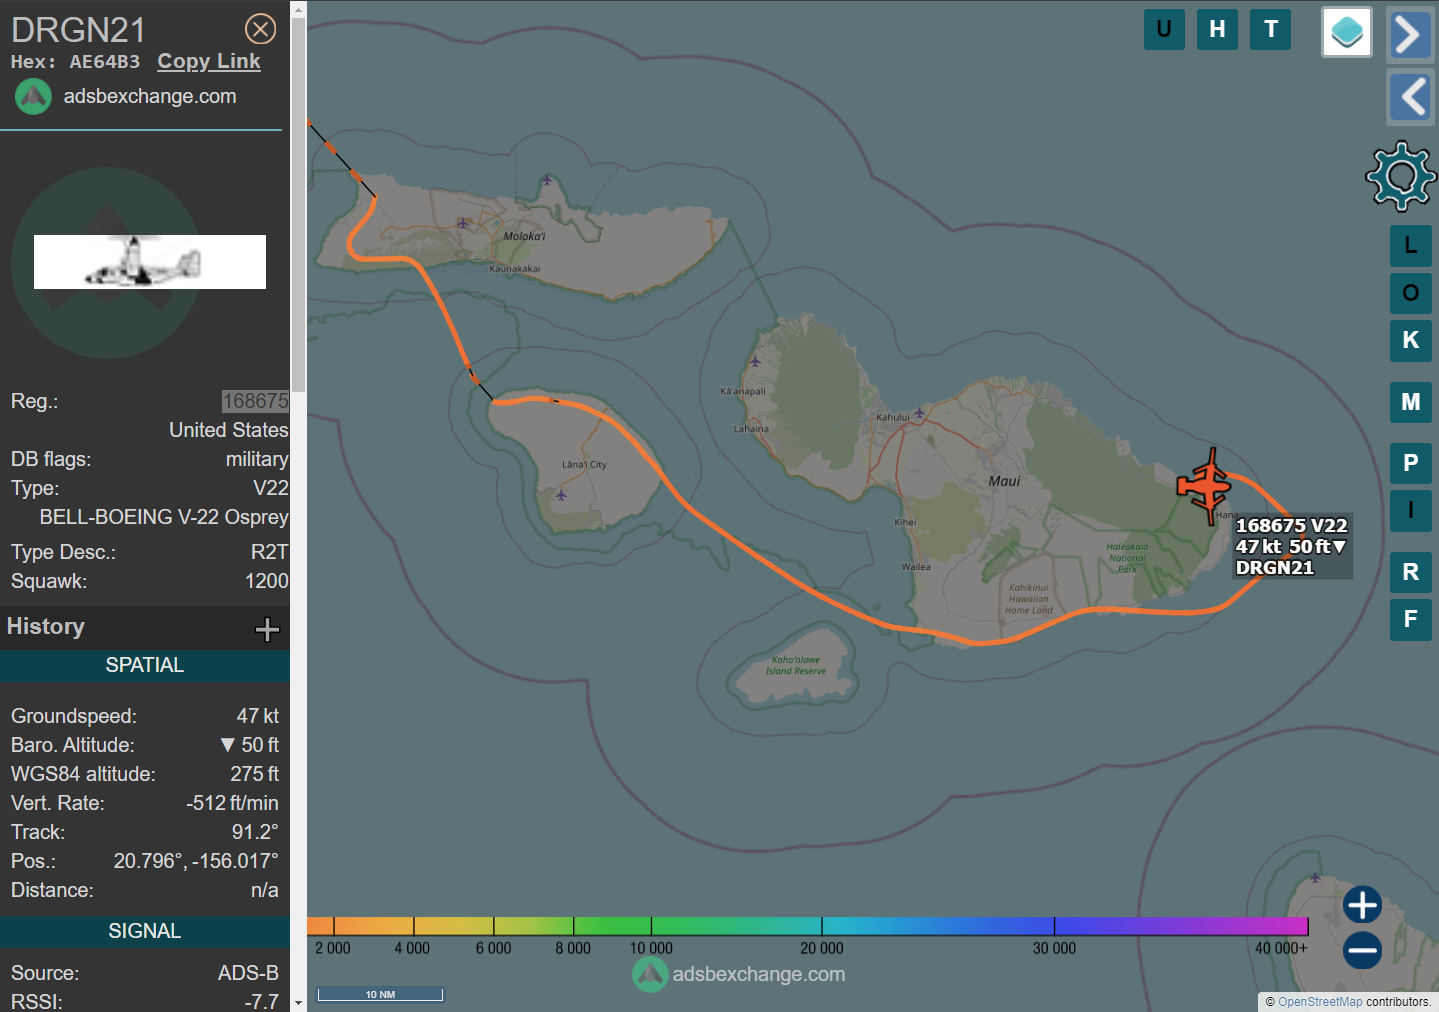This screenshot has width=1439, height=1012.
Task: Expand the History section
Action: (x=267, y=629)
